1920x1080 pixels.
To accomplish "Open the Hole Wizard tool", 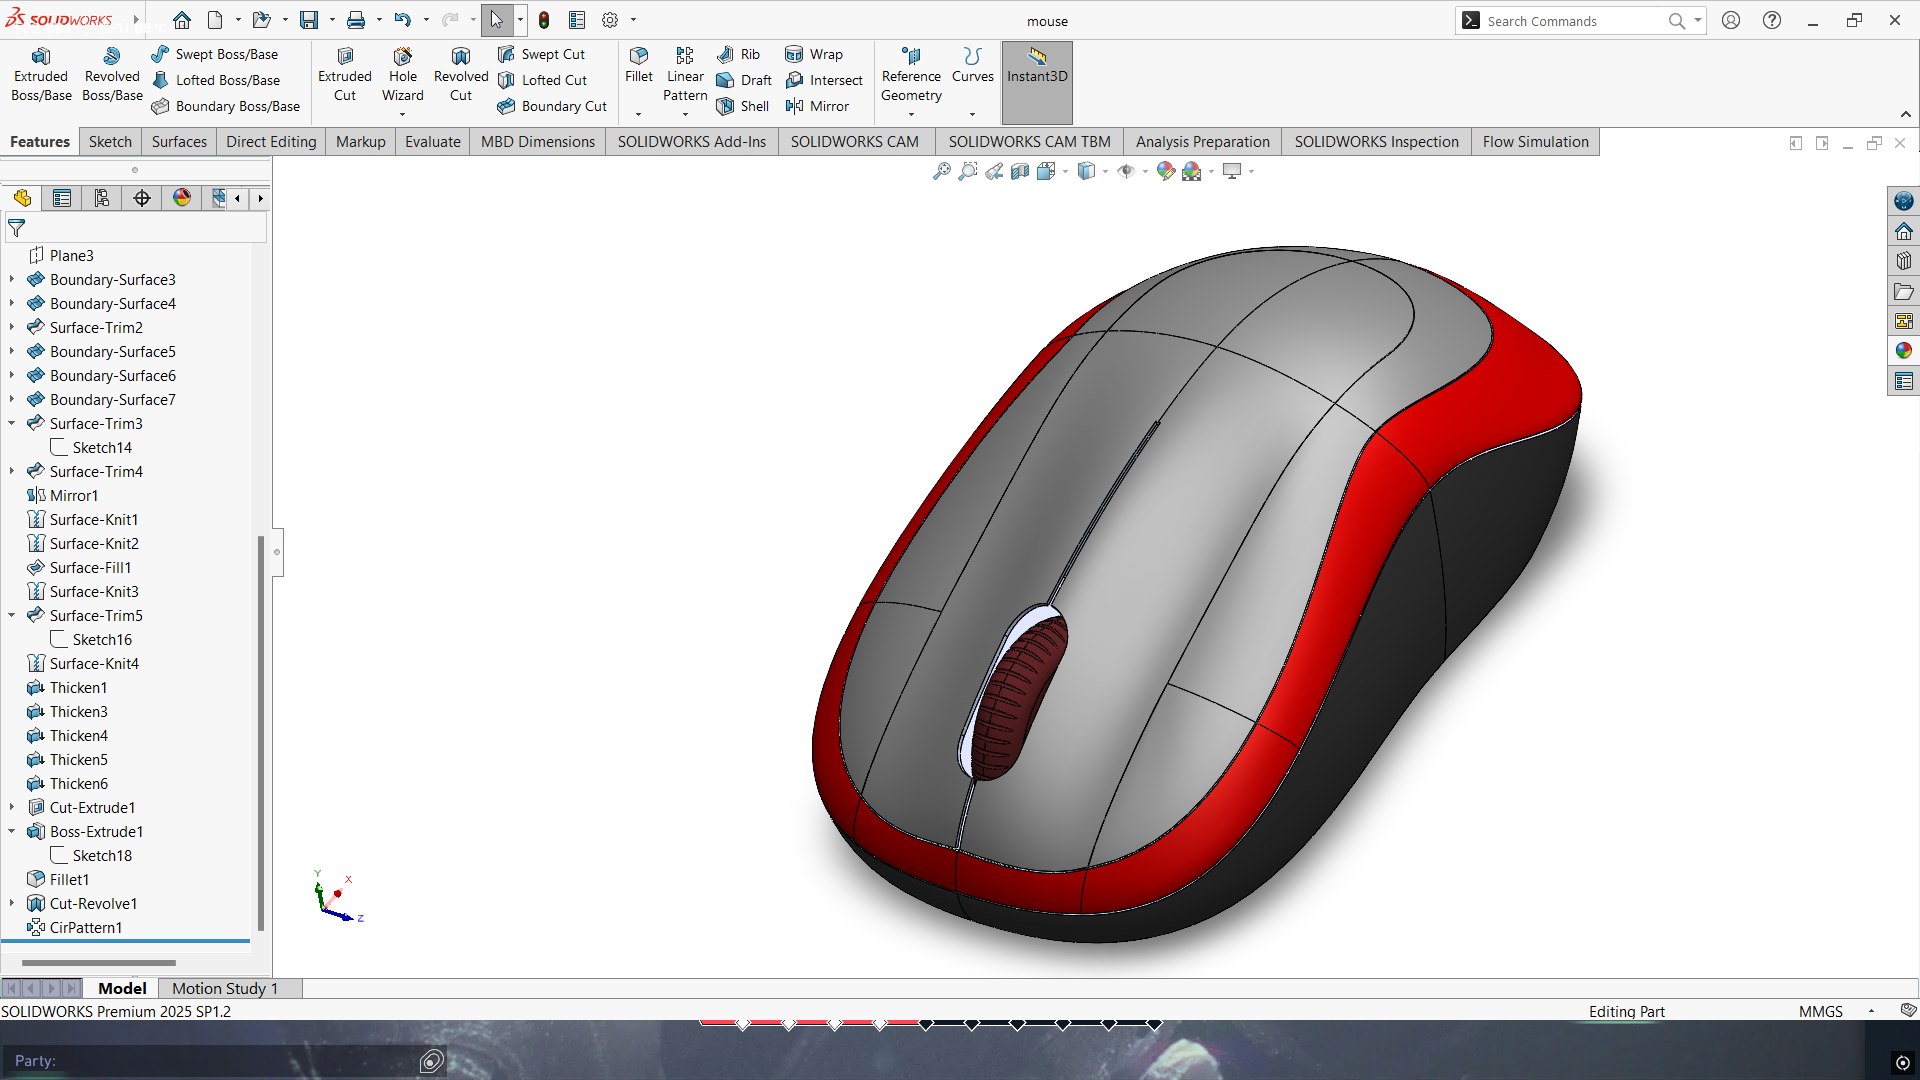I will [x=402, y=75].
